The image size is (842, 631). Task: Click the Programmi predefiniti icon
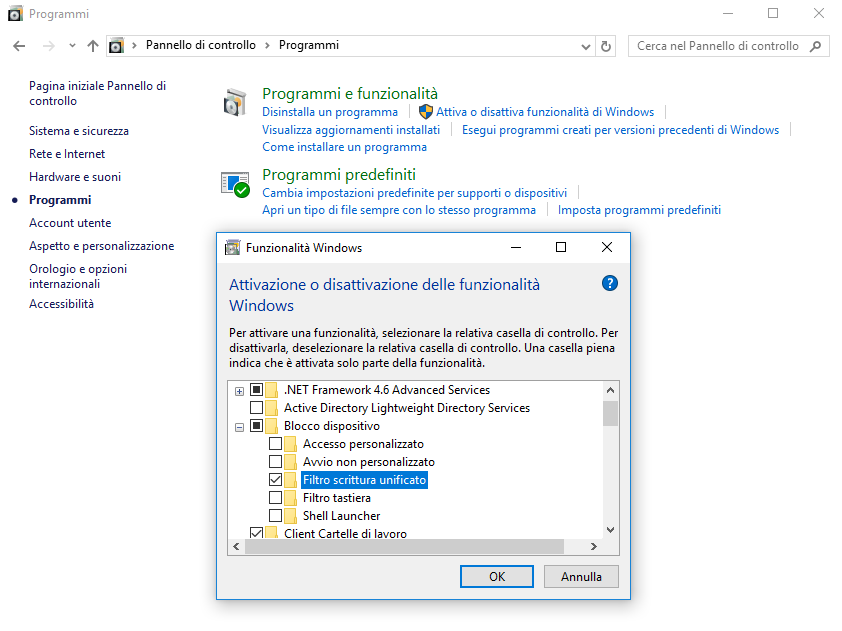235,183
